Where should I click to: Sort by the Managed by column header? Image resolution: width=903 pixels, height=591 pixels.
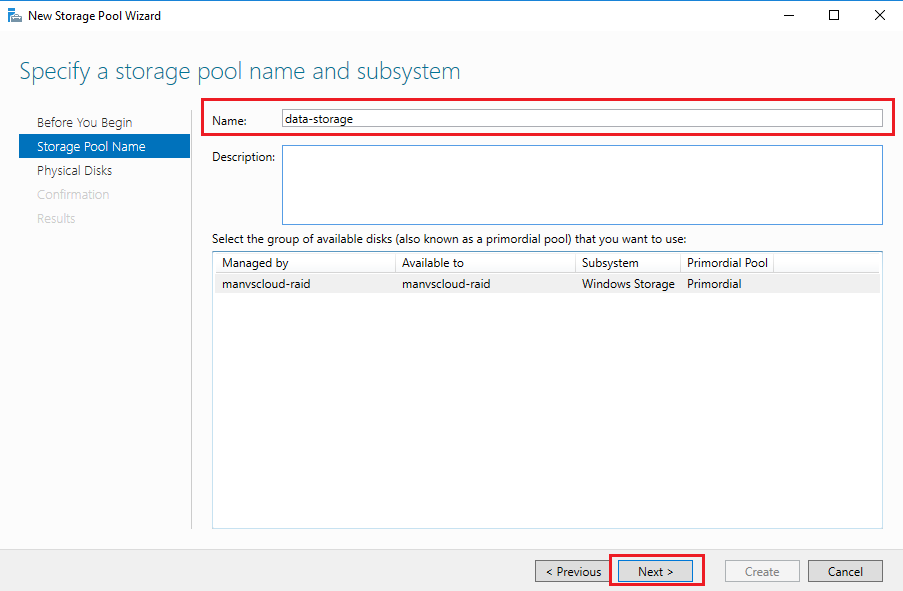[x=305, y=263]
